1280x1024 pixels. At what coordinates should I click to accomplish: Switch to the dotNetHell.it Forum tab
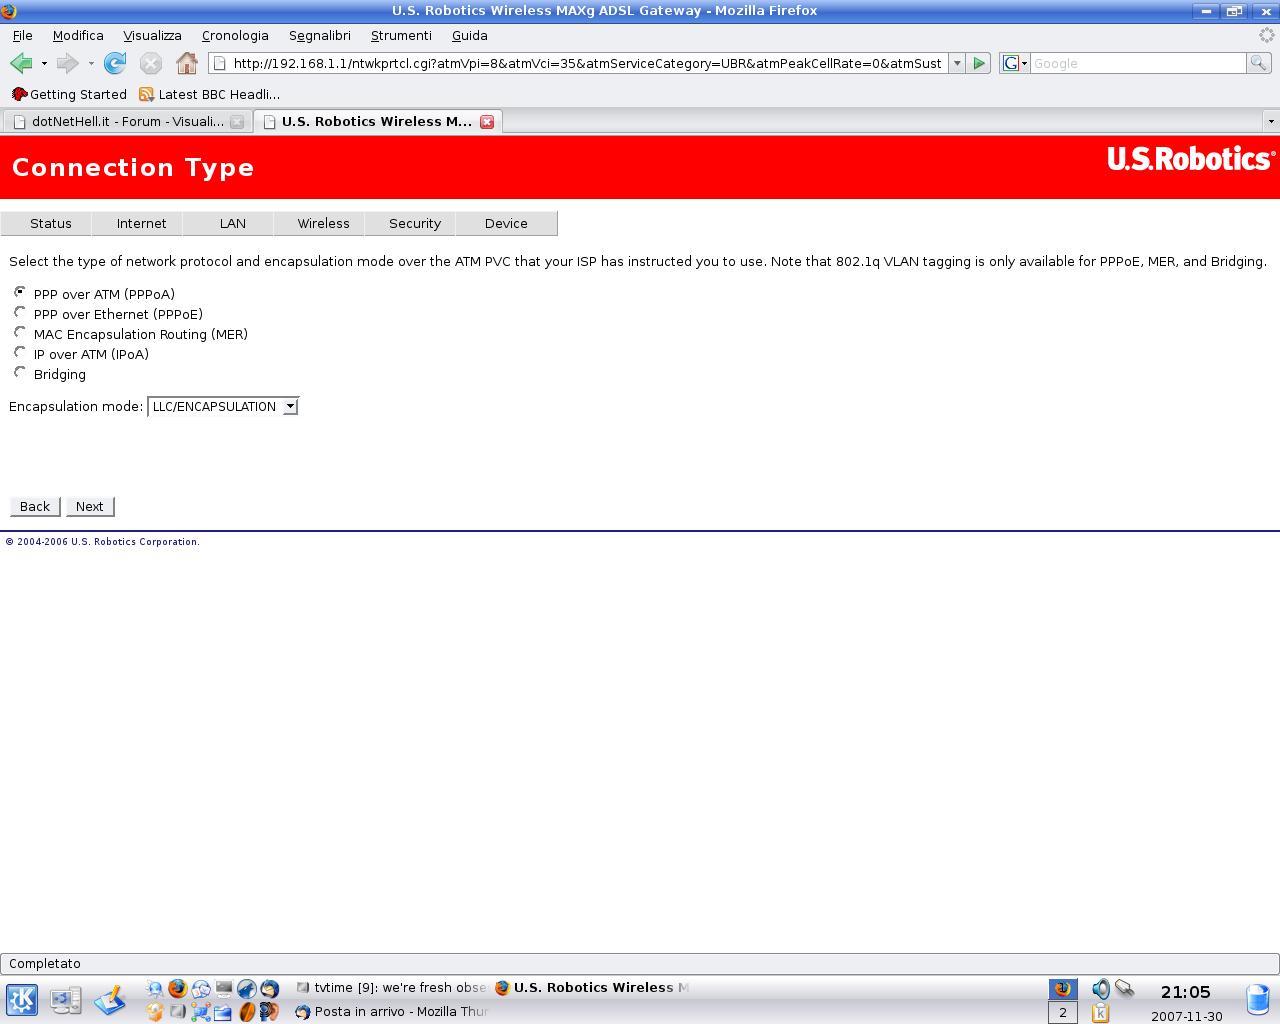(x=126, y=121)
